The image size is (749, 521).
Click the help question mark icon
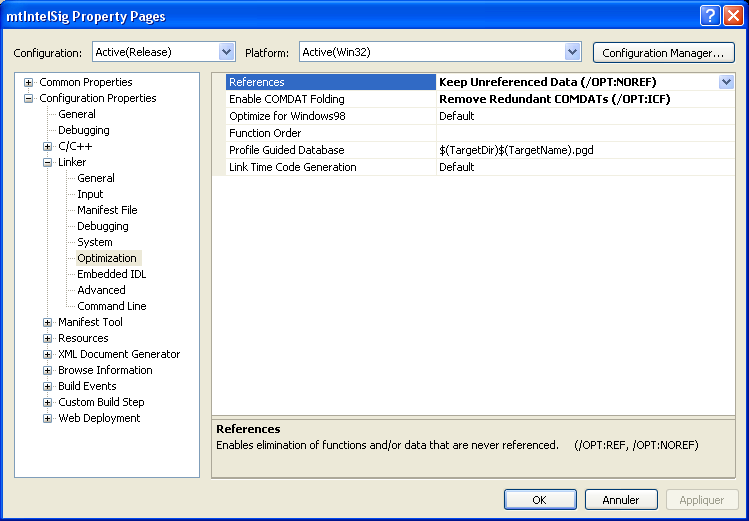[710, 16]
